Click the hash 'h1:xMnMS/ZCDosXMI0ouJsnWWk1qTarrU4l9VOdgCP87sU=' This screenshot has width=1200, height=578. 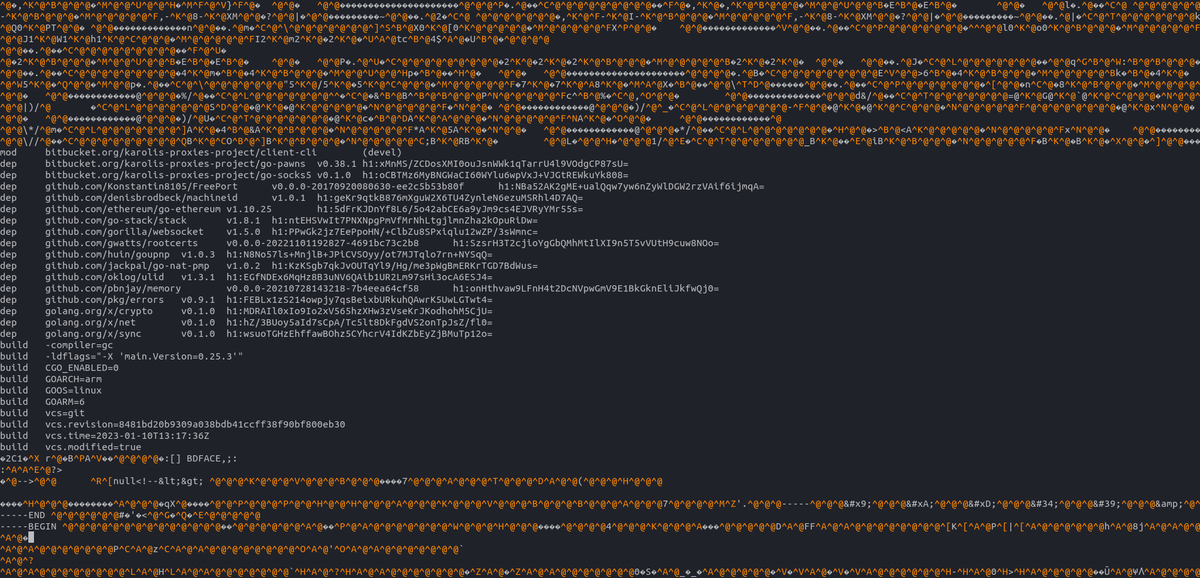point(497,164)
